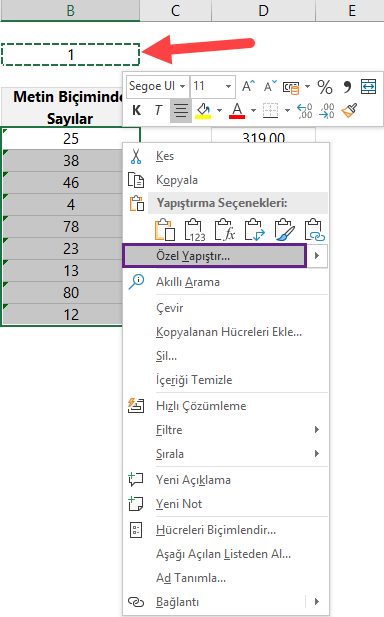Apply percent style from mini toolbar
The image size is (384, 617).
point(325,87)
